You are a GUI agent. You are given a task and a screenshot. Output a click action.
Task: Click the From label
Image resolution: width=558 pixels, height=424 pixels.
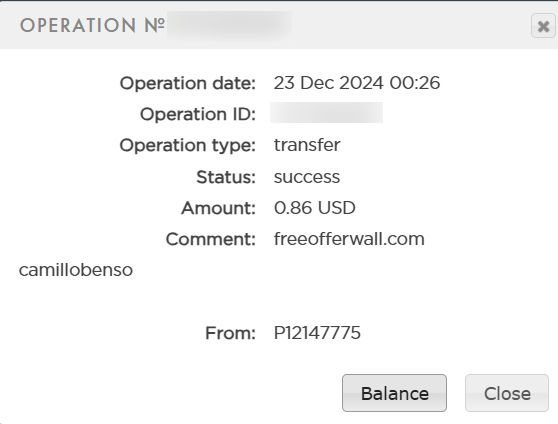230,333
